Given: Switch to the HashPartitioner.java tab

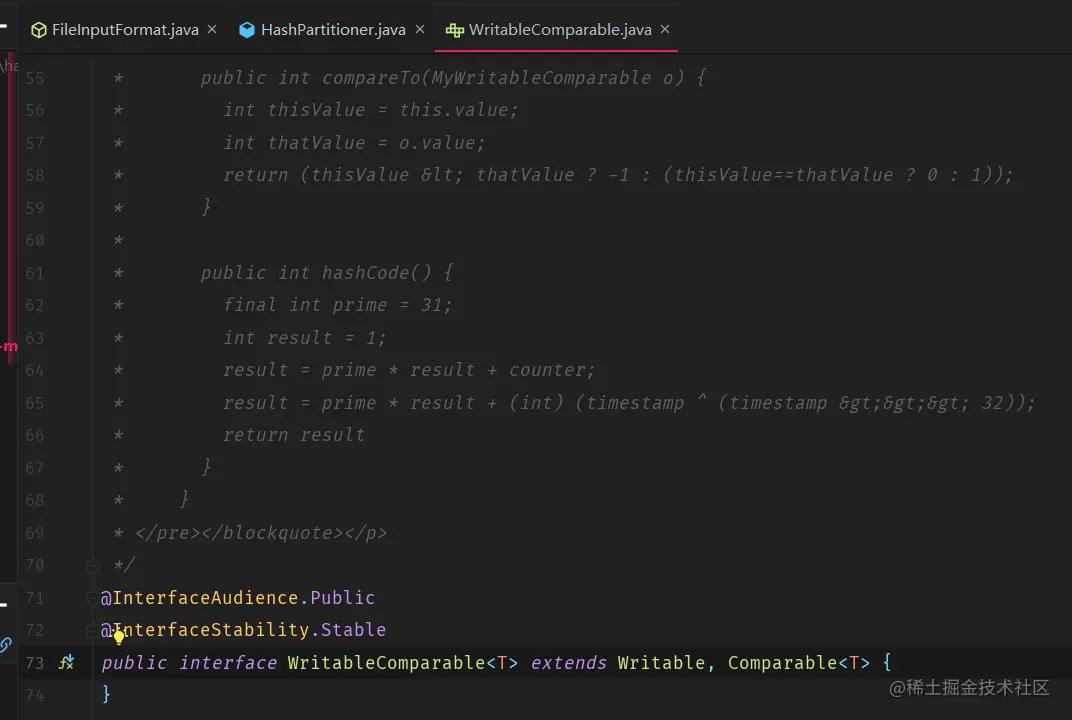Looking at the screenshot, I should click(334, 30).
